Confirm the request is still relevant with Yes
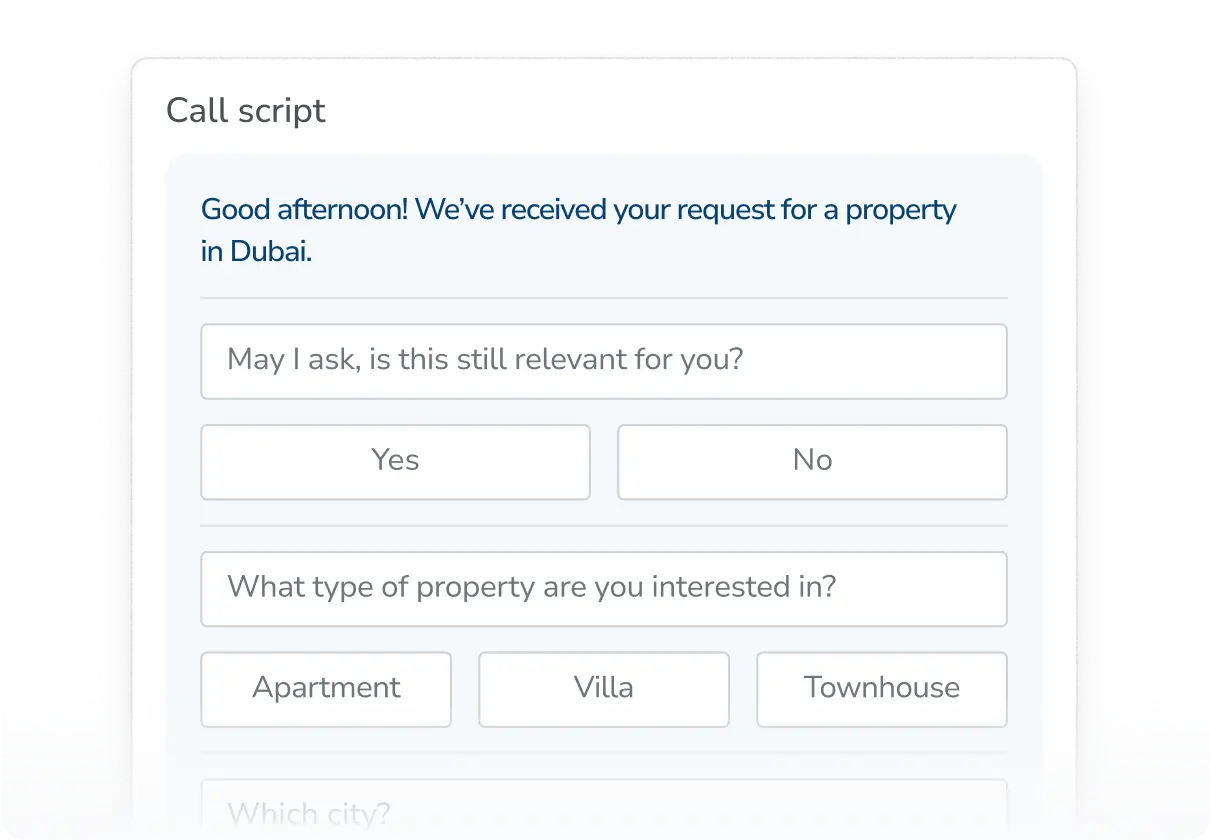 395,461
